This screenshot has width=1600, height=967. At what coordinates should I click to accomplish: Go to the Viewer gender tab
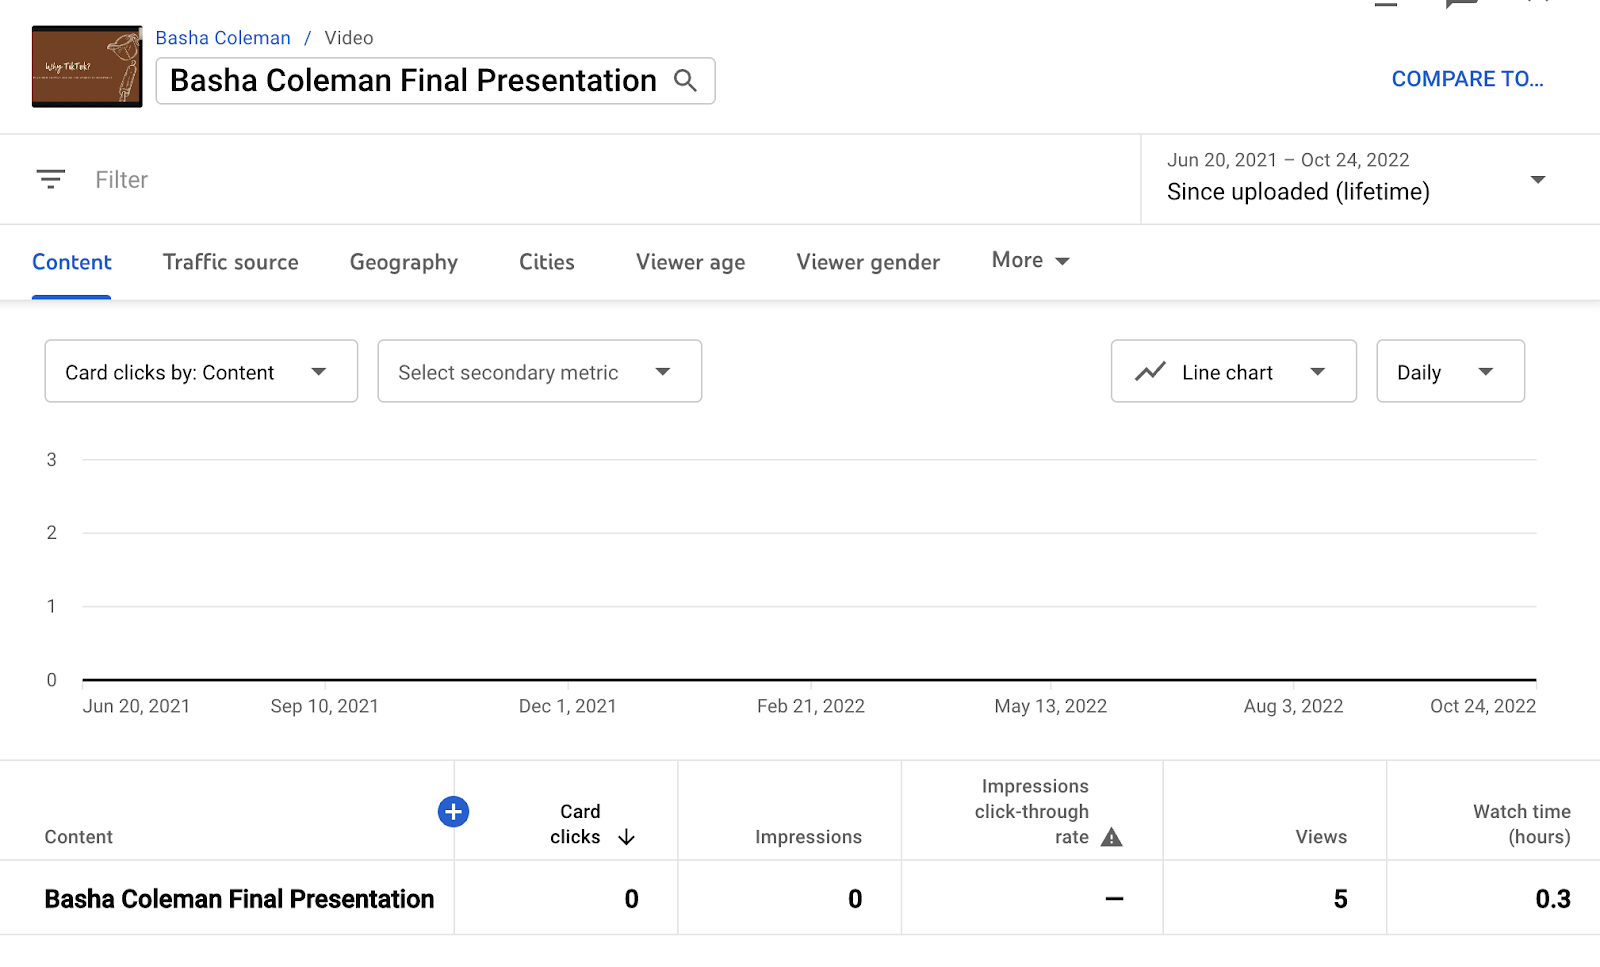pyautogui.click(x=868, y=262)
